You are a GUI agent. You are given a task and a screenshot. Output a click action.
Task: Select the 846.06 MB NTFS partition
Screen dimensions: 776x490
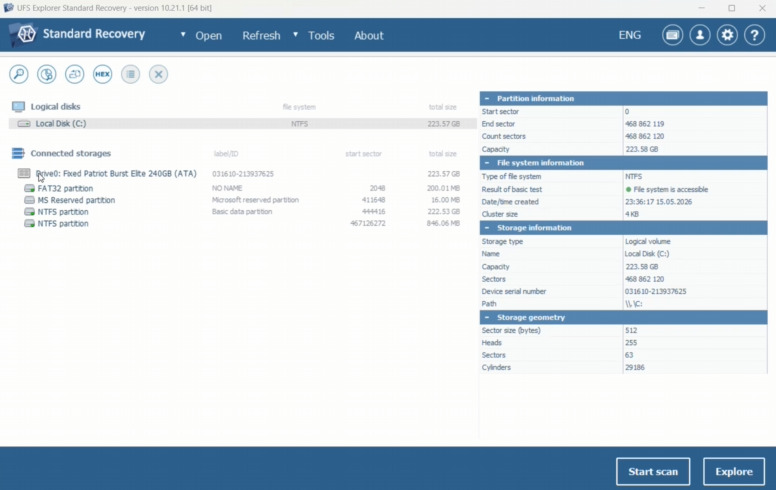(x=242, y=224)
